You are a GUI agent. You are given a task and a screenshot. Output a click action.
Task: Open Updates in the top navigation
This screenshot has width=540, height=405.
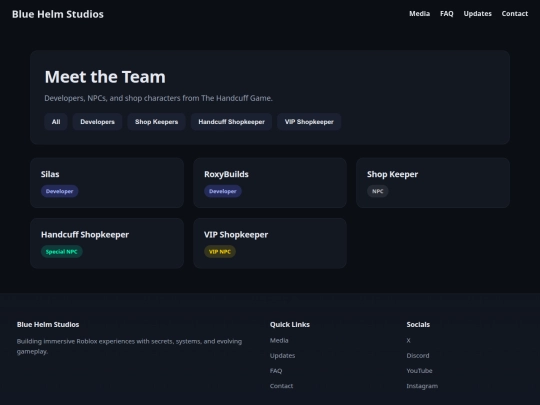click(477, 14)
